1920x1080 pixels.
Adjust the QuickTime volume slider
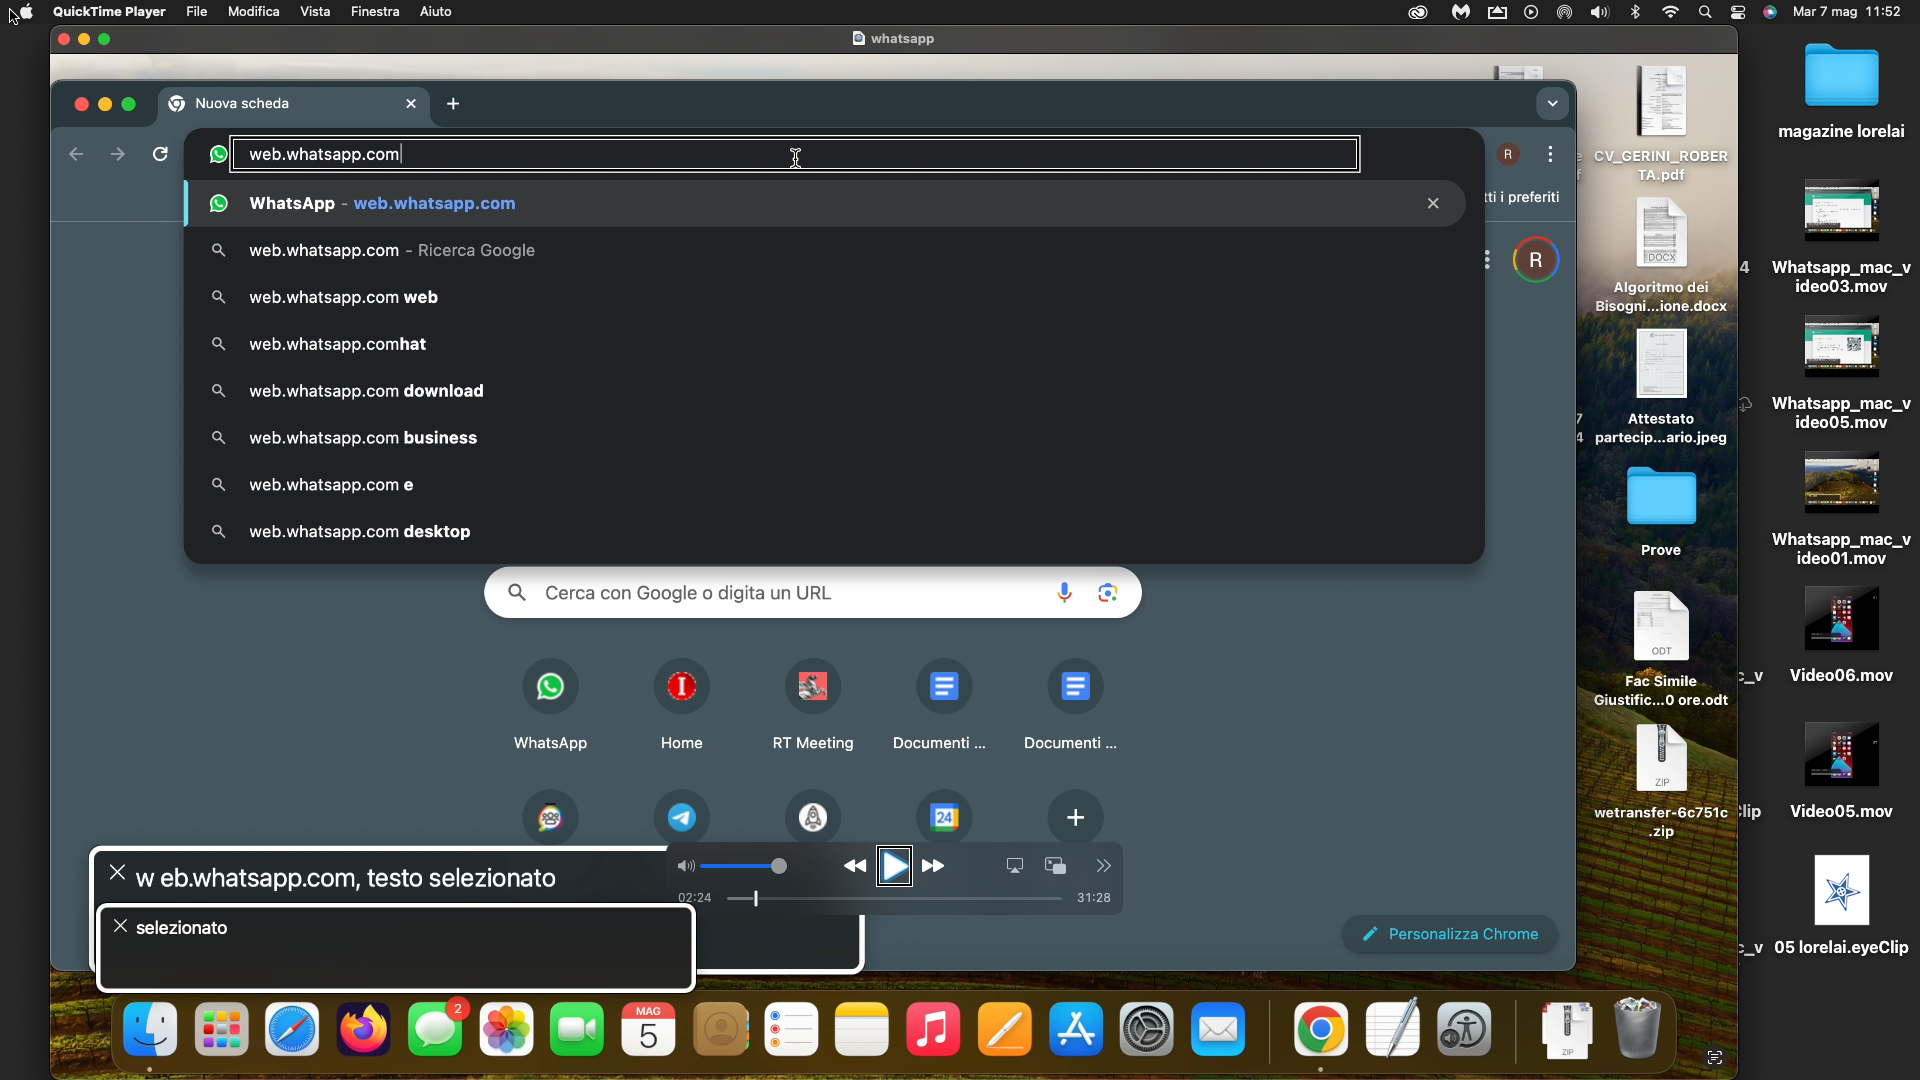[x=742, y=866]
